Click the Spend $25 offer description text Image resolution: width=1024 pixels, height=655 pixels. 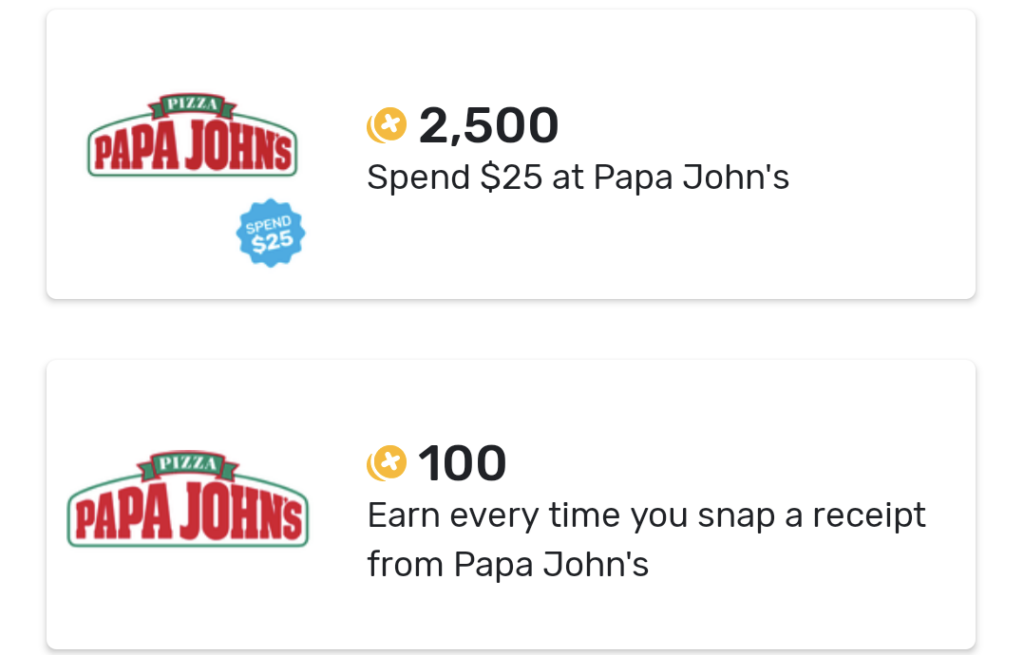click(x=577, y=177)
